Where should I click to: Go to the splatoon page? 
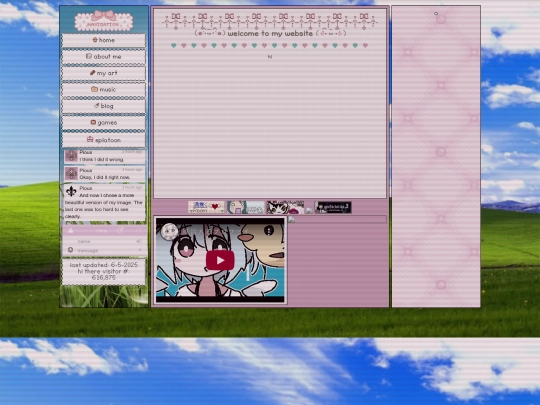click(x=104, y=140)
